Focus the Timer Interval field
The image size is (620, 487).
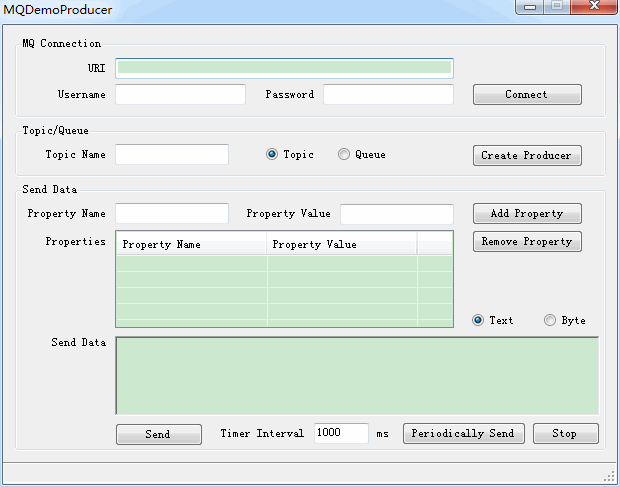point(341,434)
